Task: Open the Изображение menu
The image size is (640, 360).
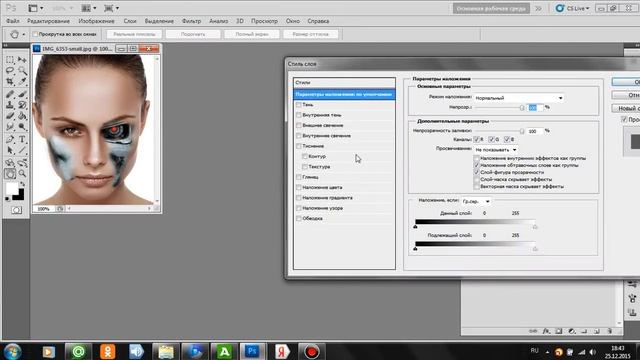Action: (96, 21)
